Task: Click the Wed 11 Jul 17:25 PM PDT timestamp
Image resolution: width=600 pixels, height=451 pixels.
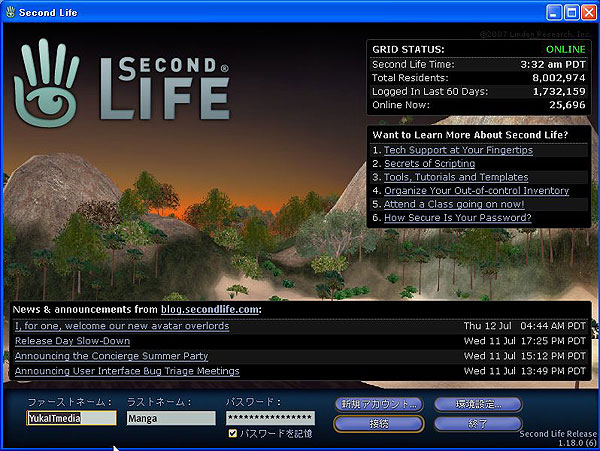Action: point(525,341)
